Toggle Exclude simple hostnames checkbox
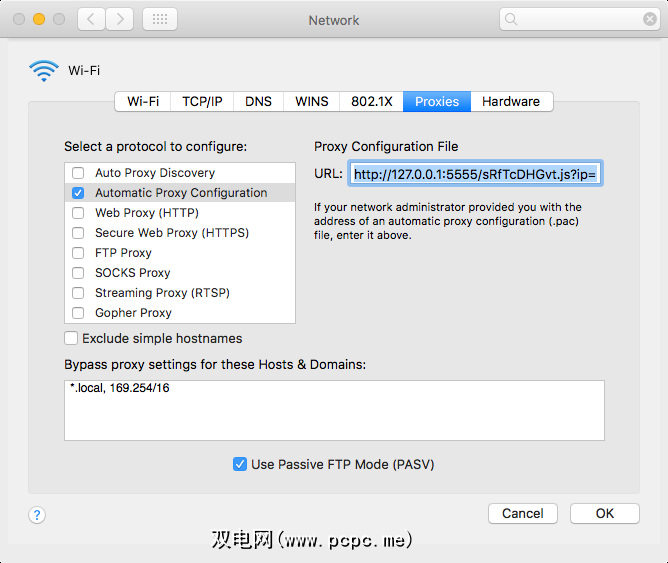This screenshot has height=563, width=668. pos(71,338)
